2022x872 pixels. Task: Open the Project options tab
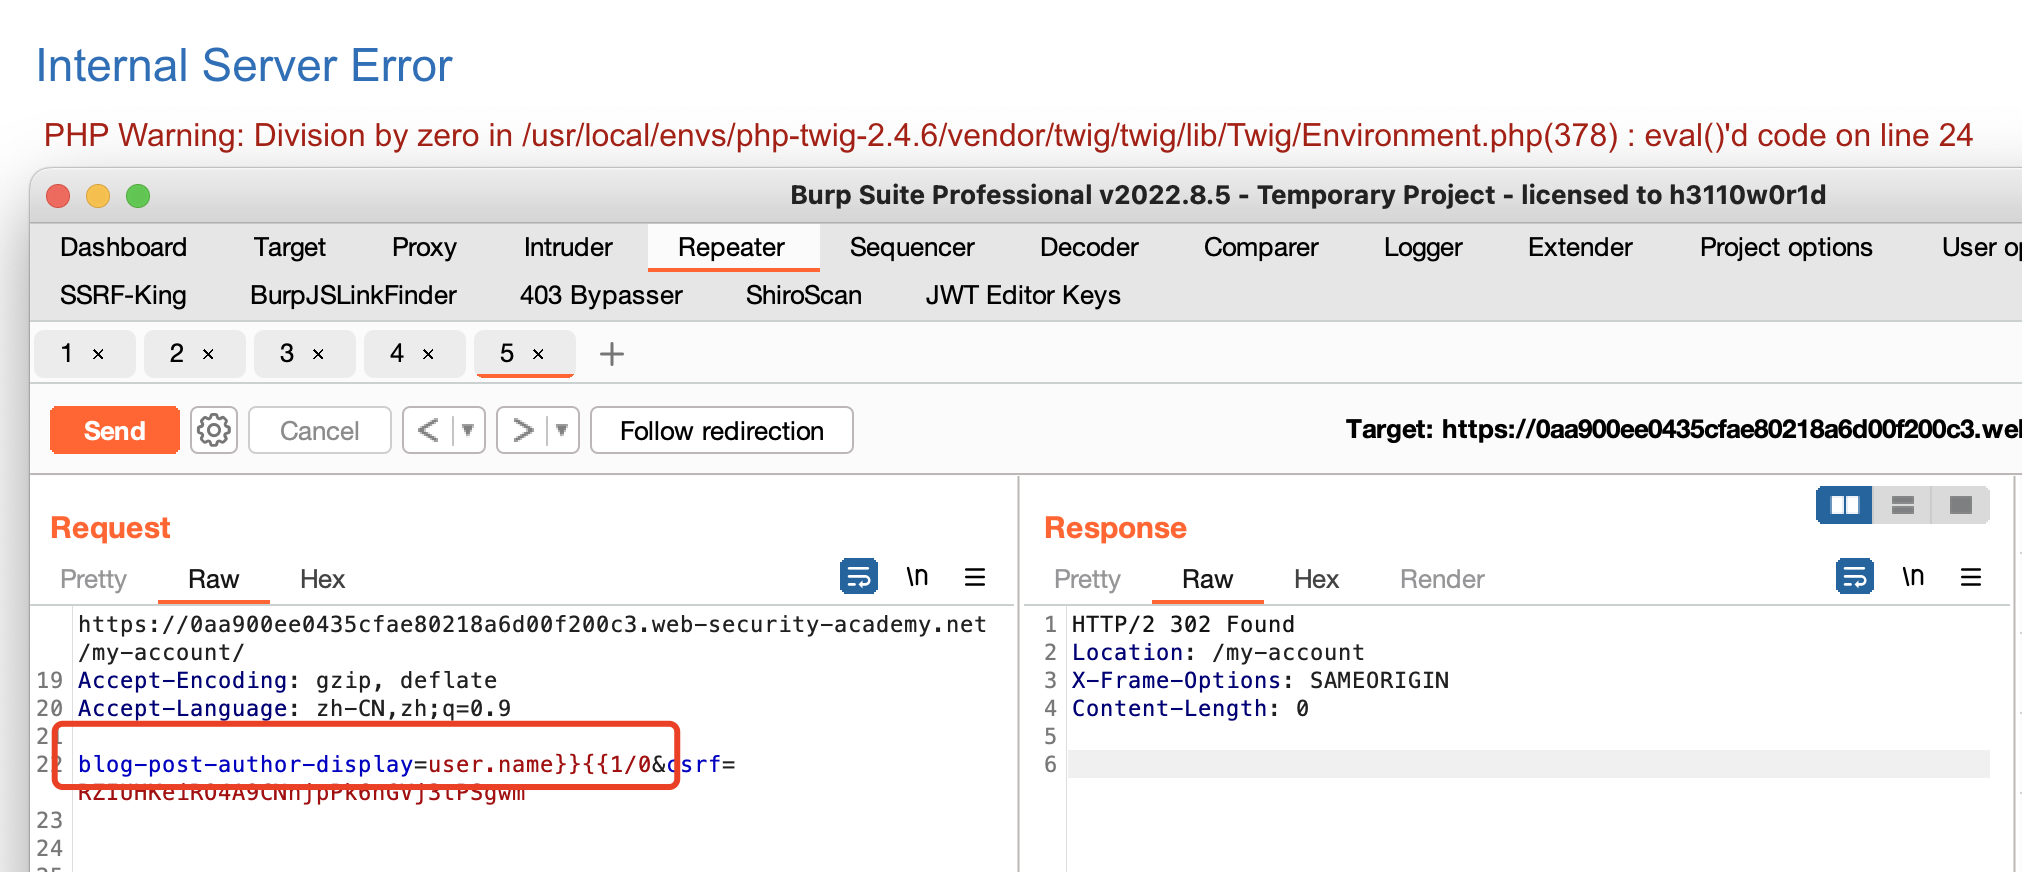pos(1786,247)
